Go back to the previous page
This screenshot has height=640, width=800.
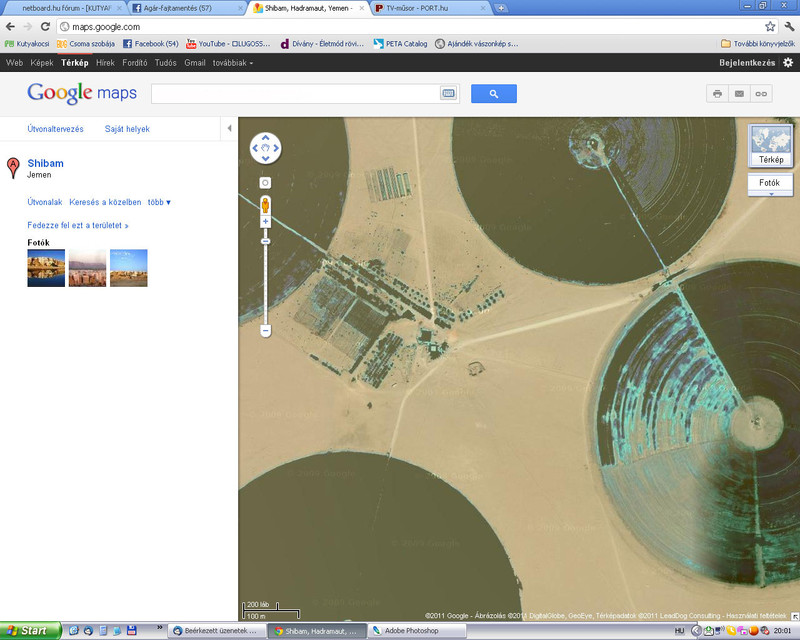11,27
